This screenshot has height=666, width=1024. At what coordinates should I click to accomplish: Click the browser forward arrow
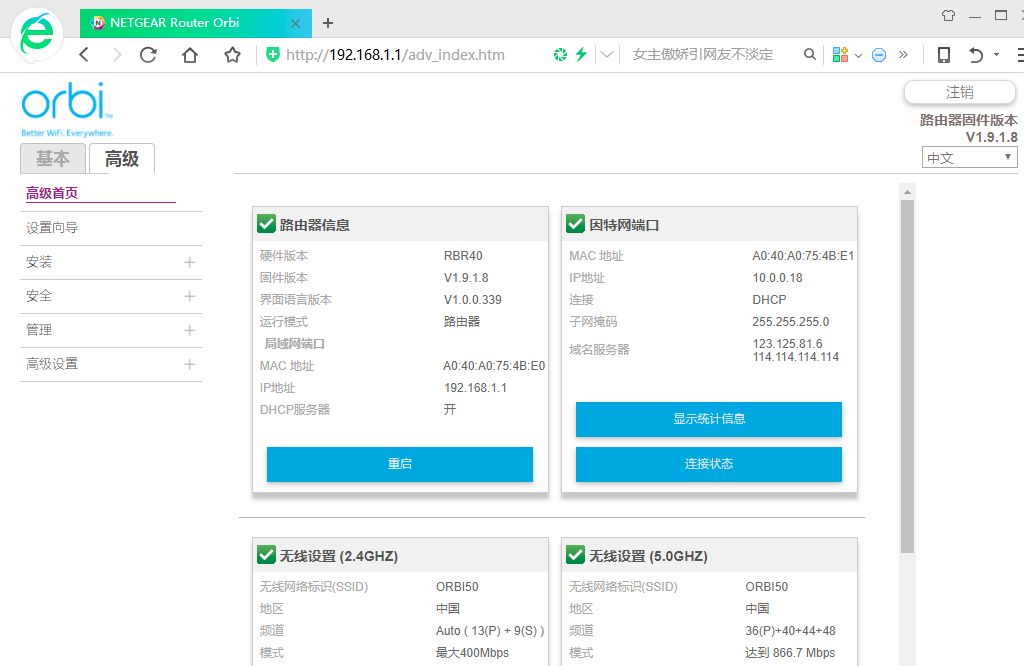[117, 55]
